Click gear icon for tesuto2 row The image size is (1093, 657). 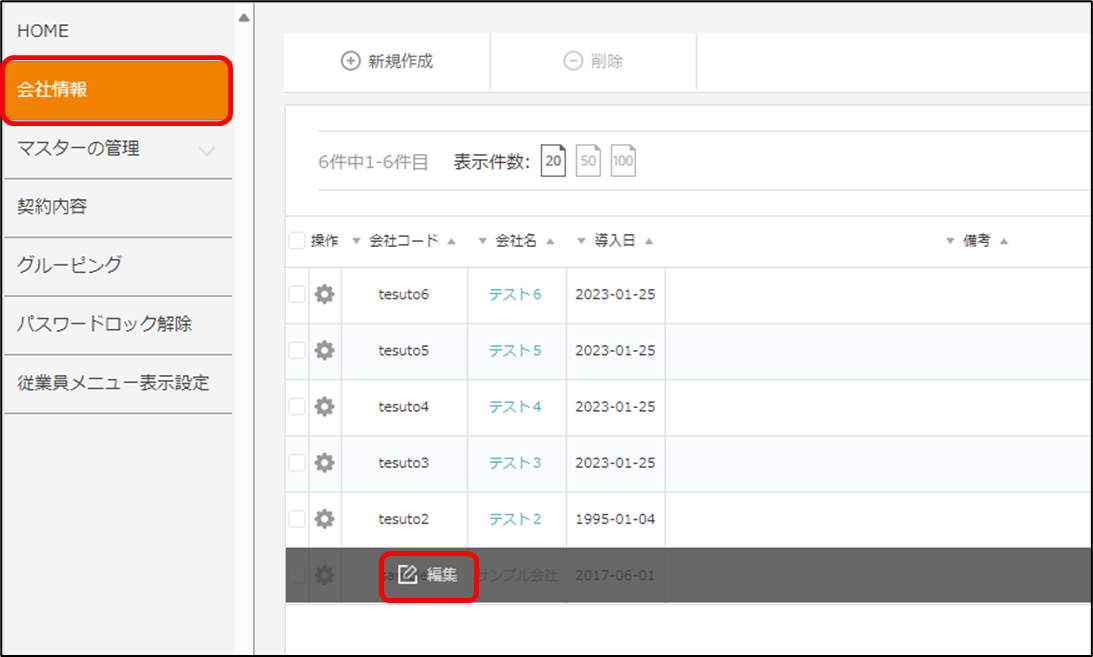tap(325, 519)
